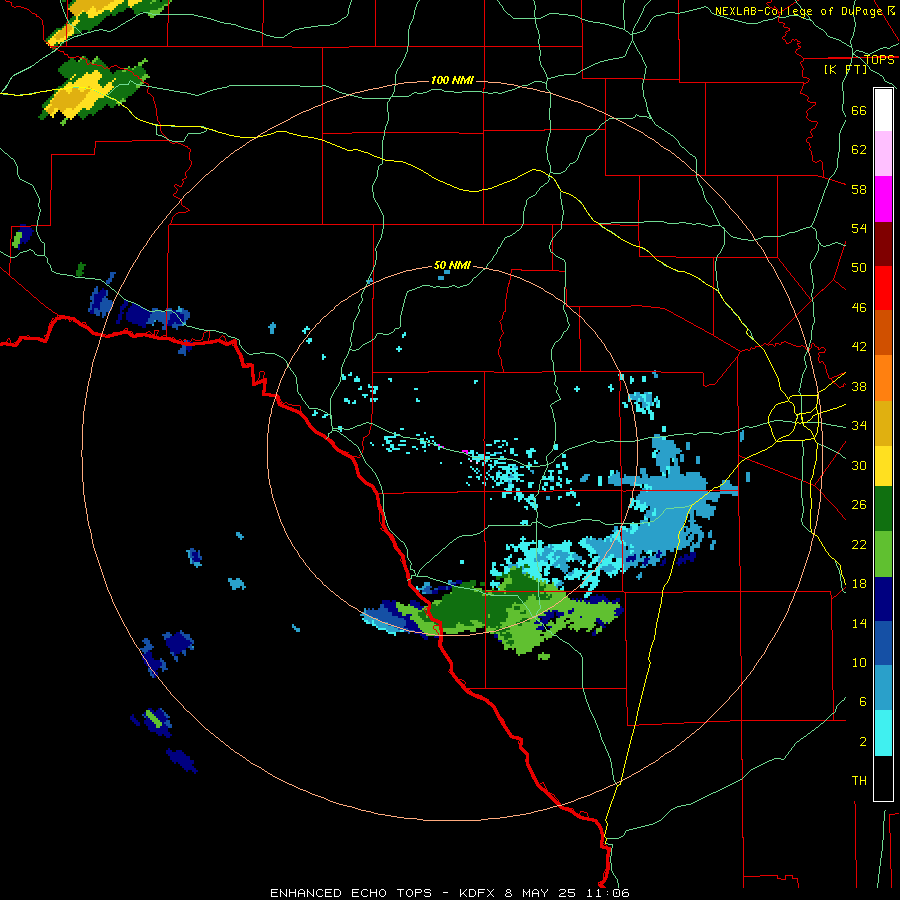This screenshot has width=900, height=900.
Task: Click the gold legend swatch
Action: click(883, 423)
